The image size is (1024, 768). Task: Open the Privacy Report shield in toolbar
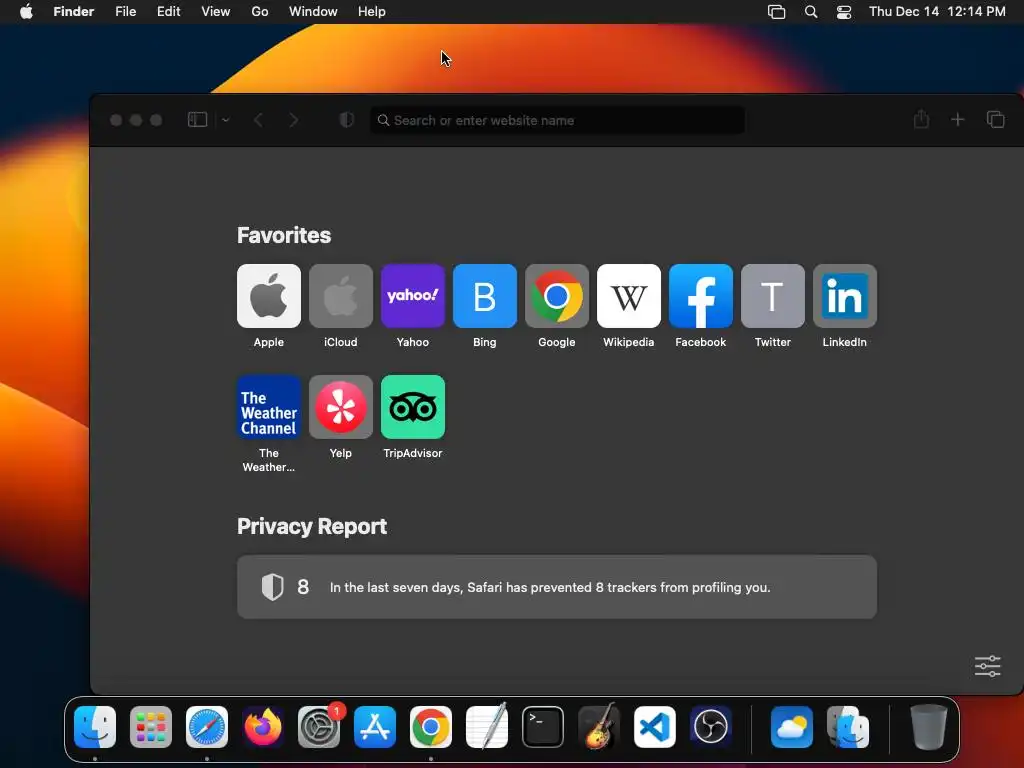pyautogui.click(x=347, y=120)
